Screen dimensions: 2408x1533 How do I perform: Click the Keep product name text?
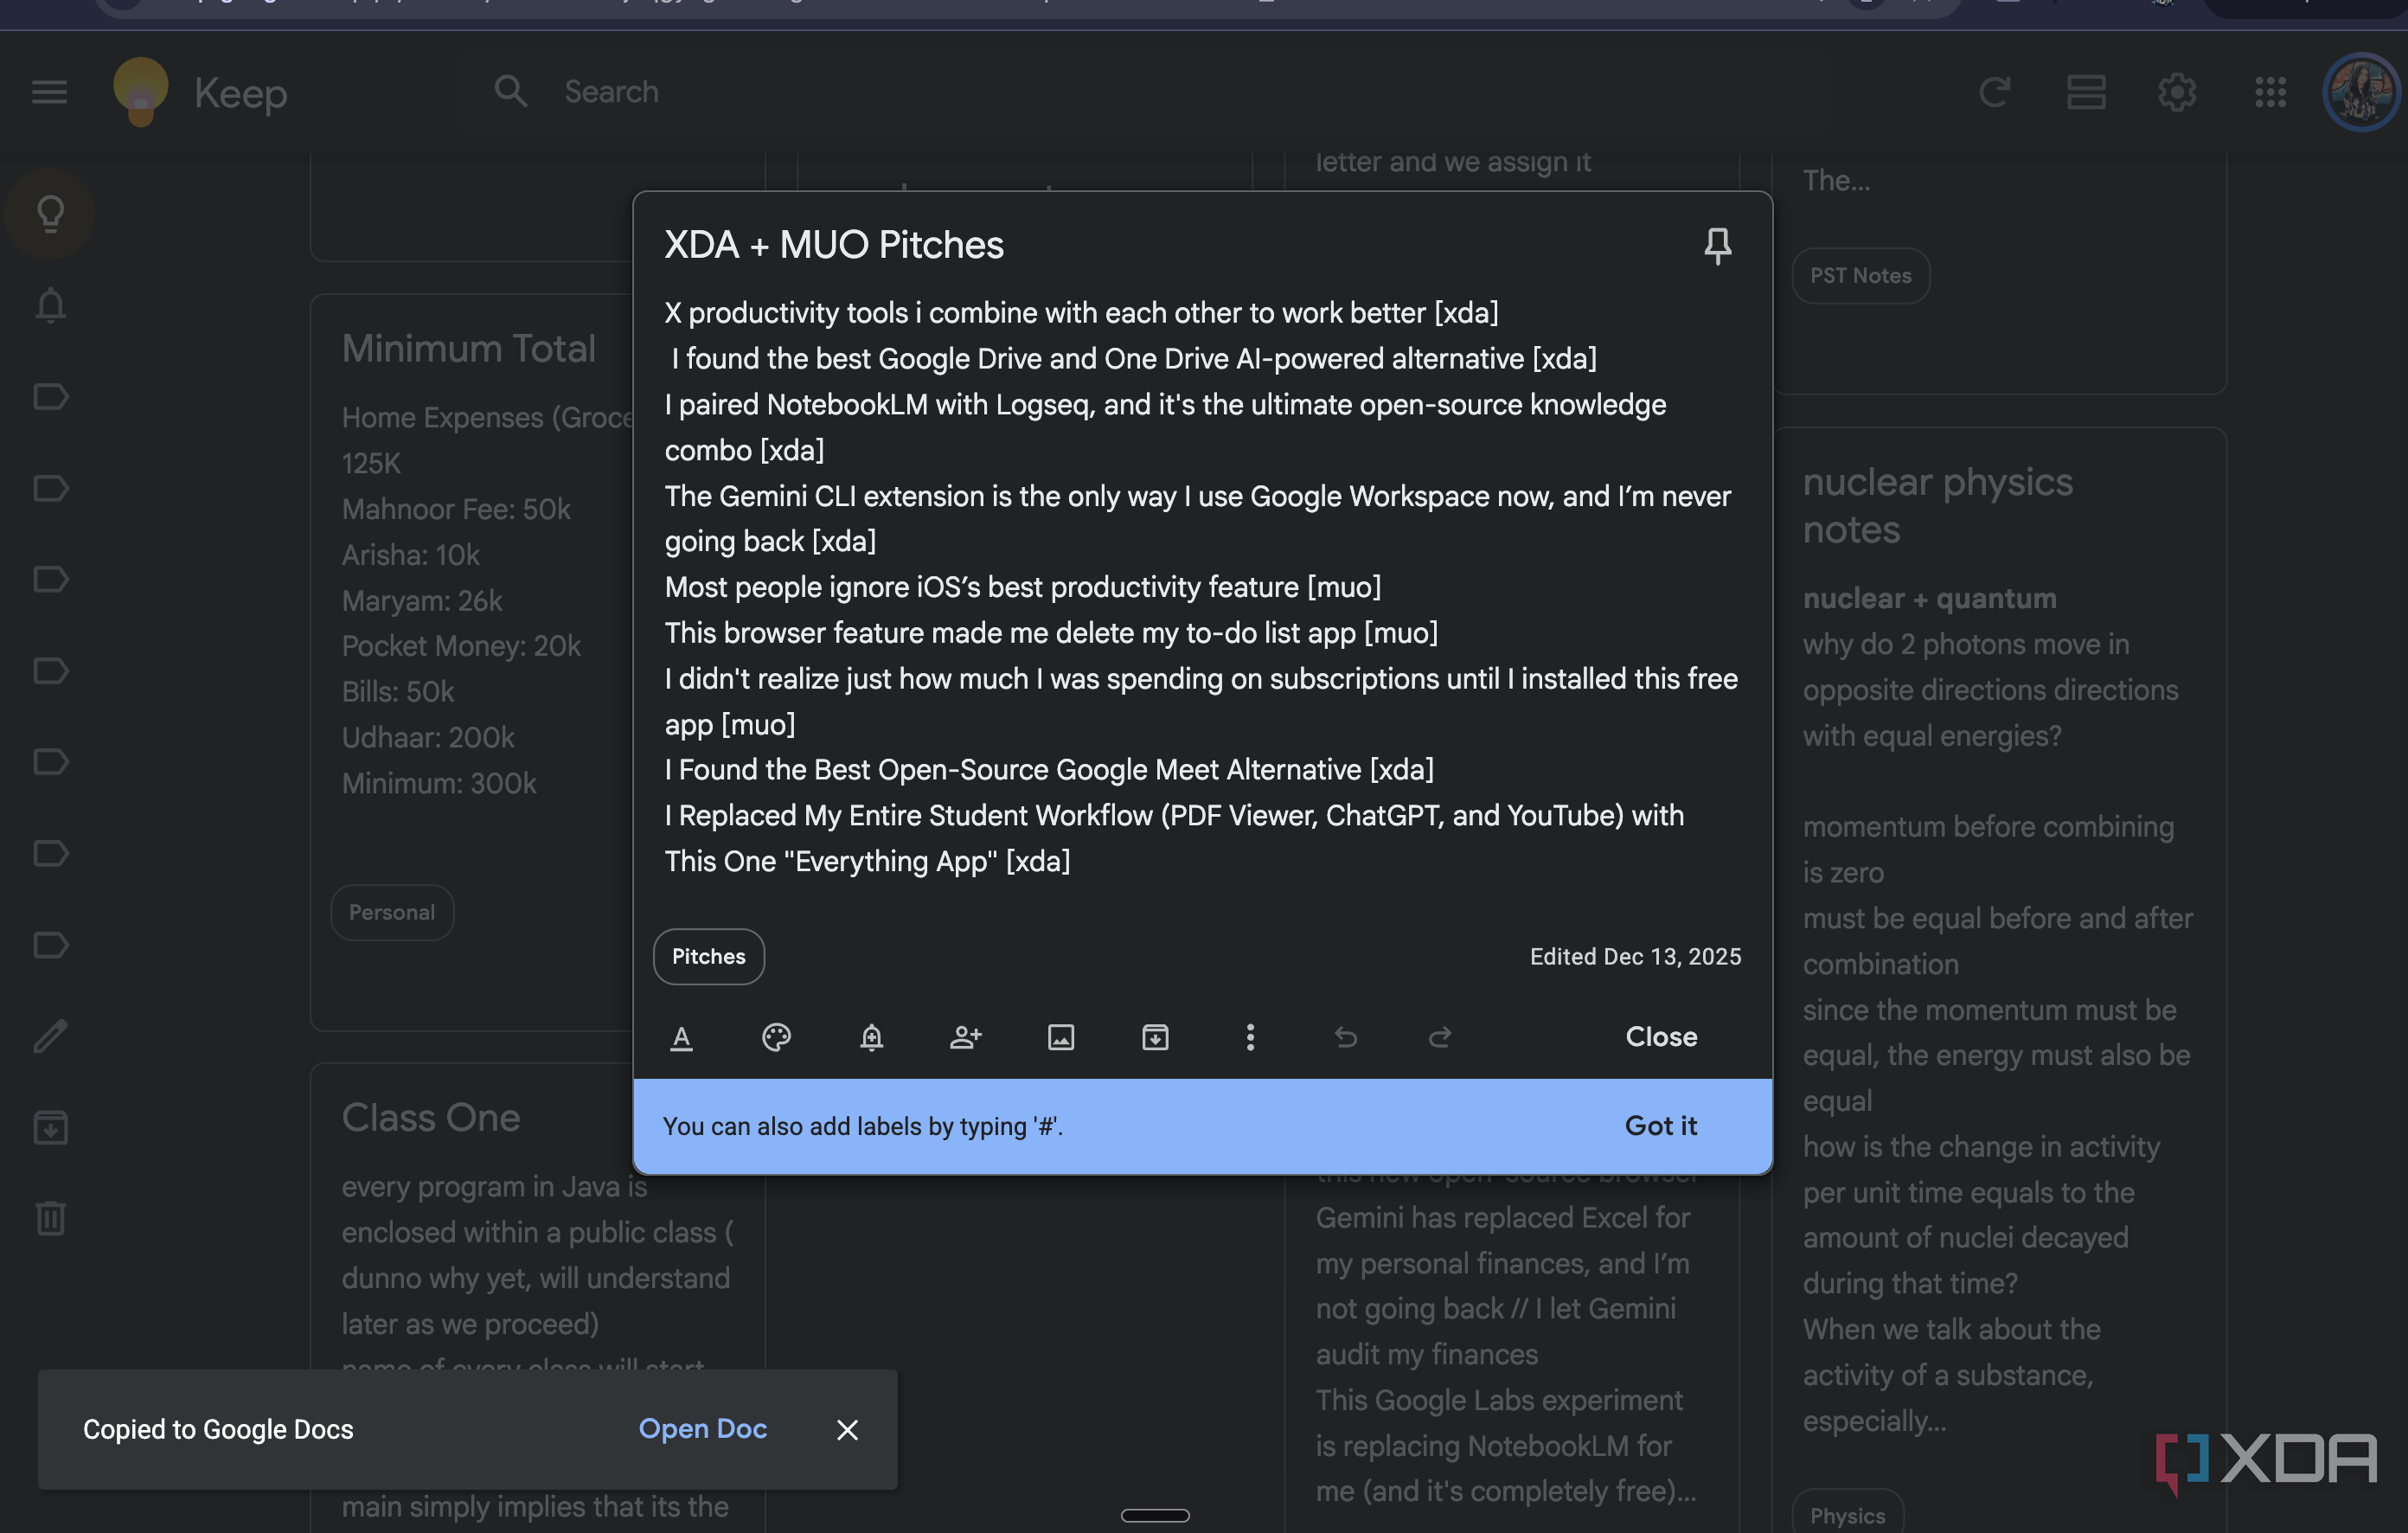click(240, 93)
